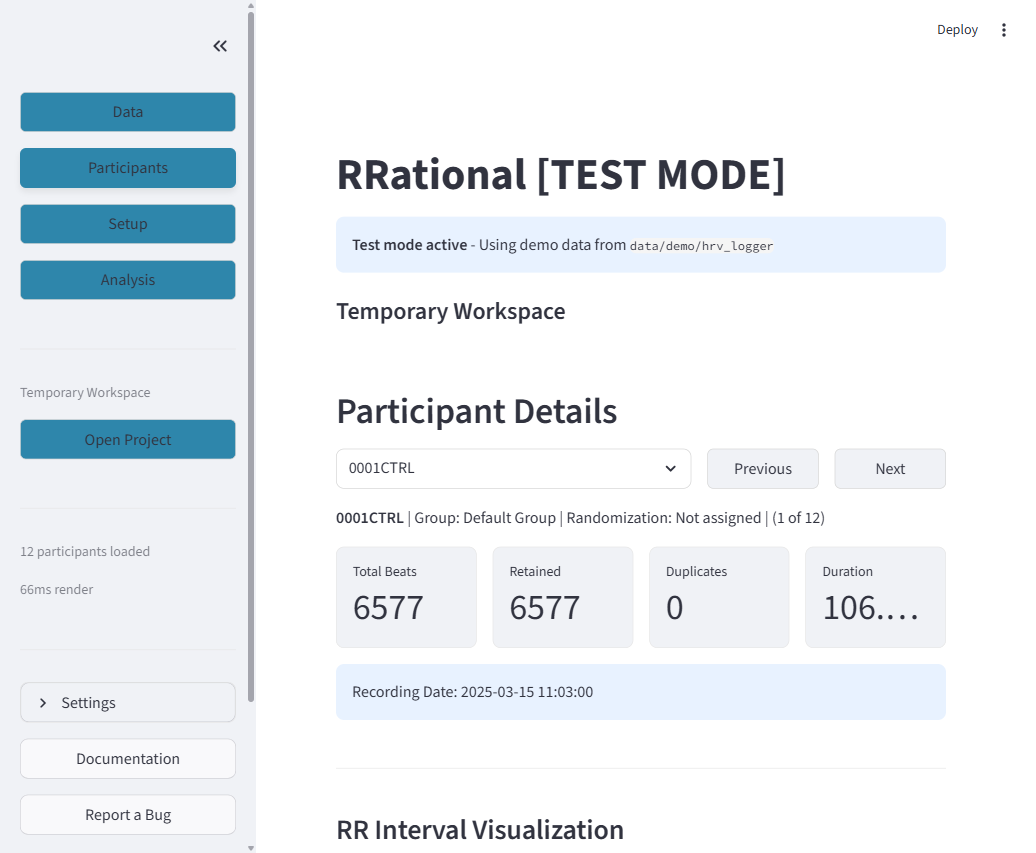Click the Test mode active notice
This screenshot has height=853, width=1036.
(640, 244)
